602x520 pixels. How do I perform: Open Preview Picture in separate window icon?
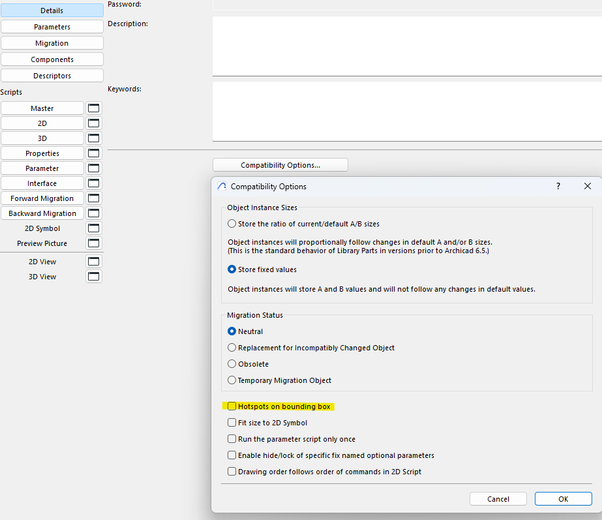(93, 243)
